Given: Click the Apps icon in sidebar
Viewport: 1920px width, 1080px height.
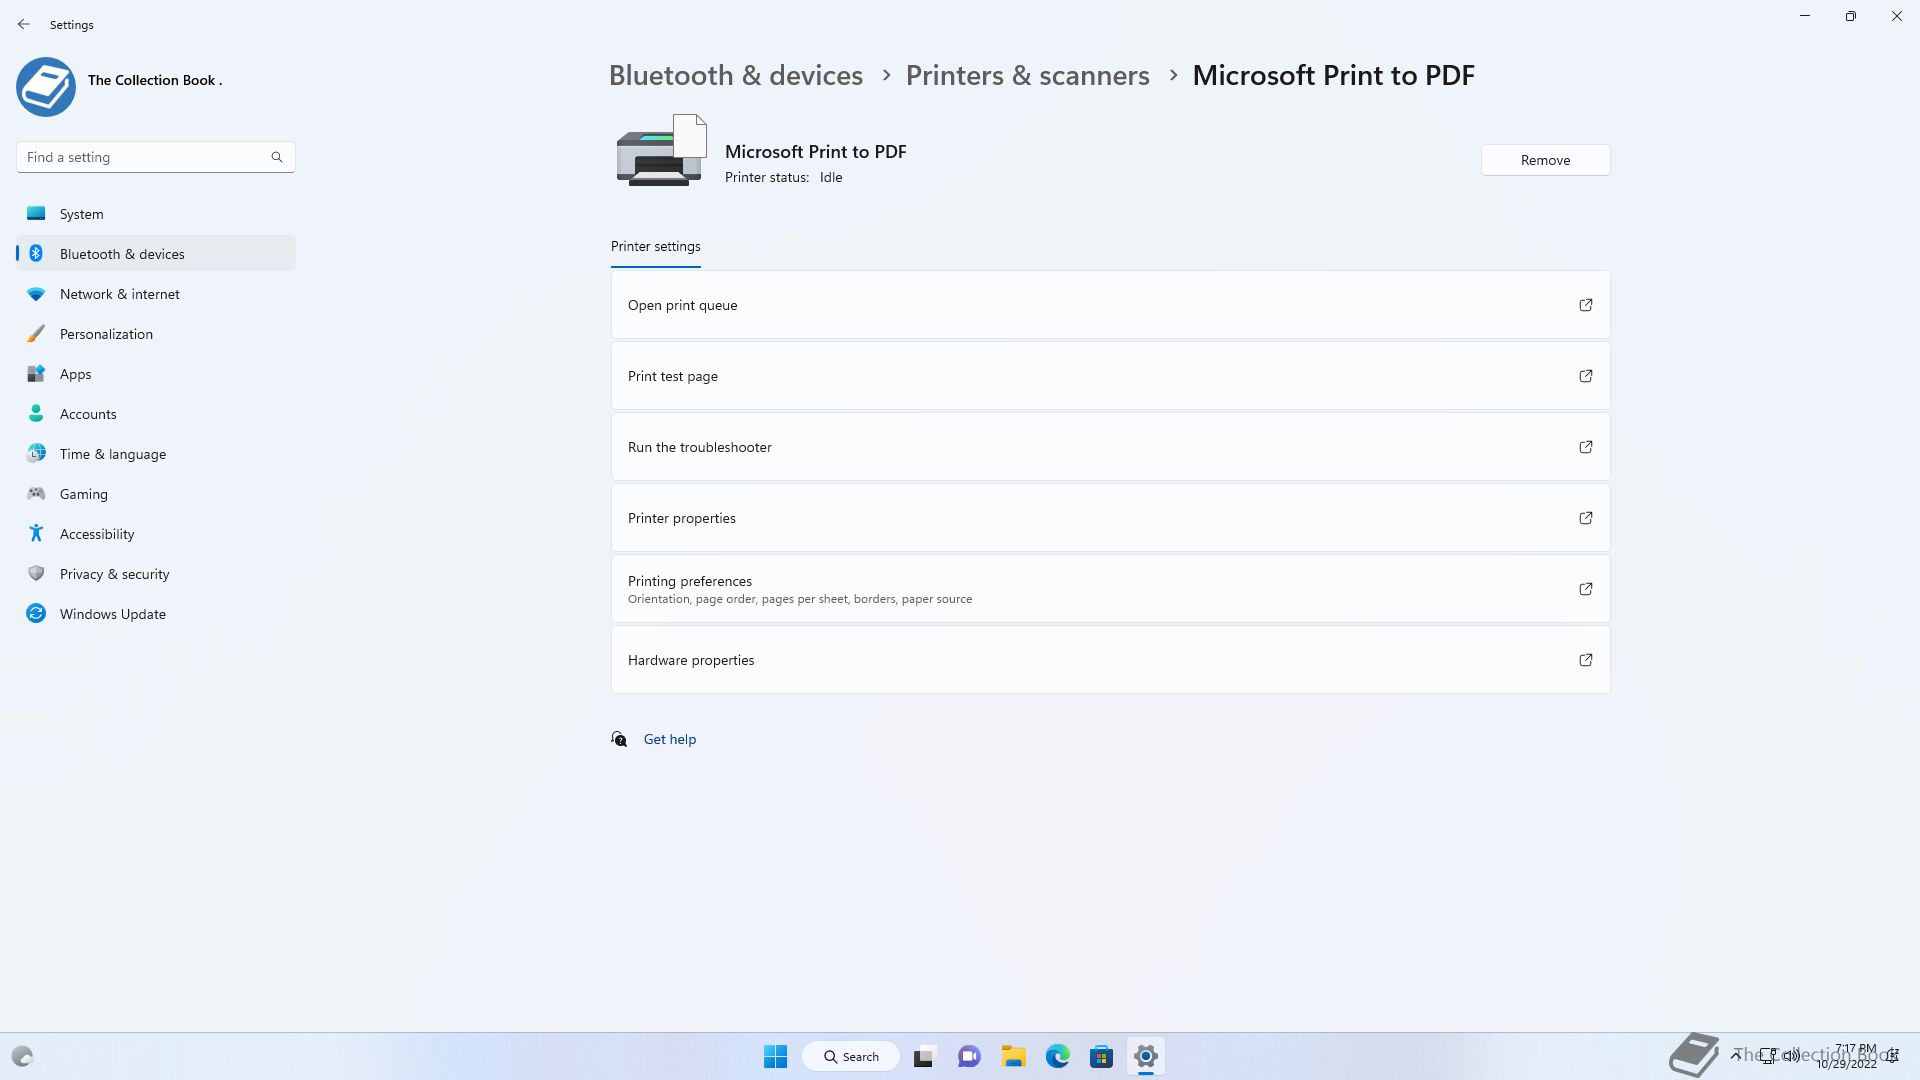Looking at the screenshot, I should click(x=36, y=374).
